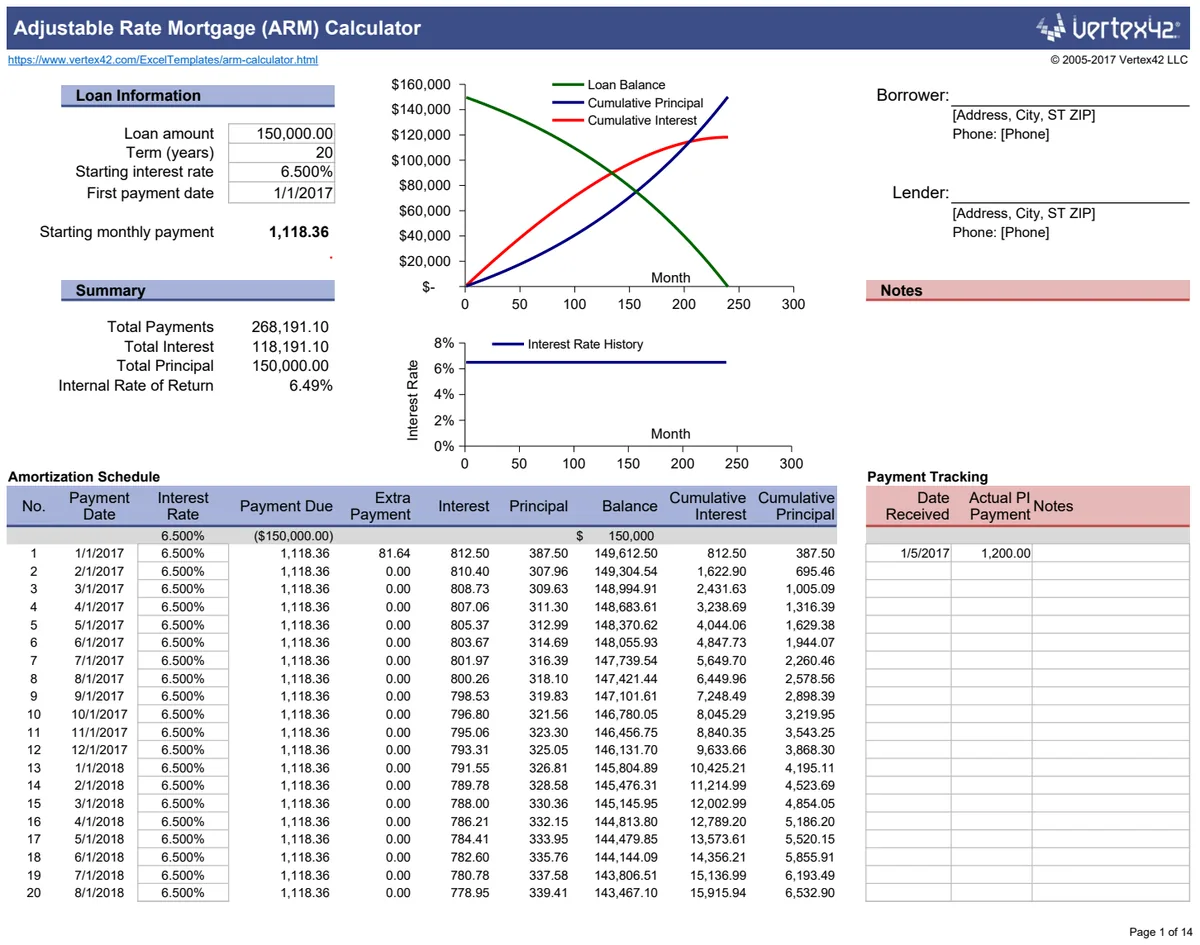Image resolution: width=1200 pixels, height=945 pixels.
Task: Select the Term (years) field
Action: point(281,153)
